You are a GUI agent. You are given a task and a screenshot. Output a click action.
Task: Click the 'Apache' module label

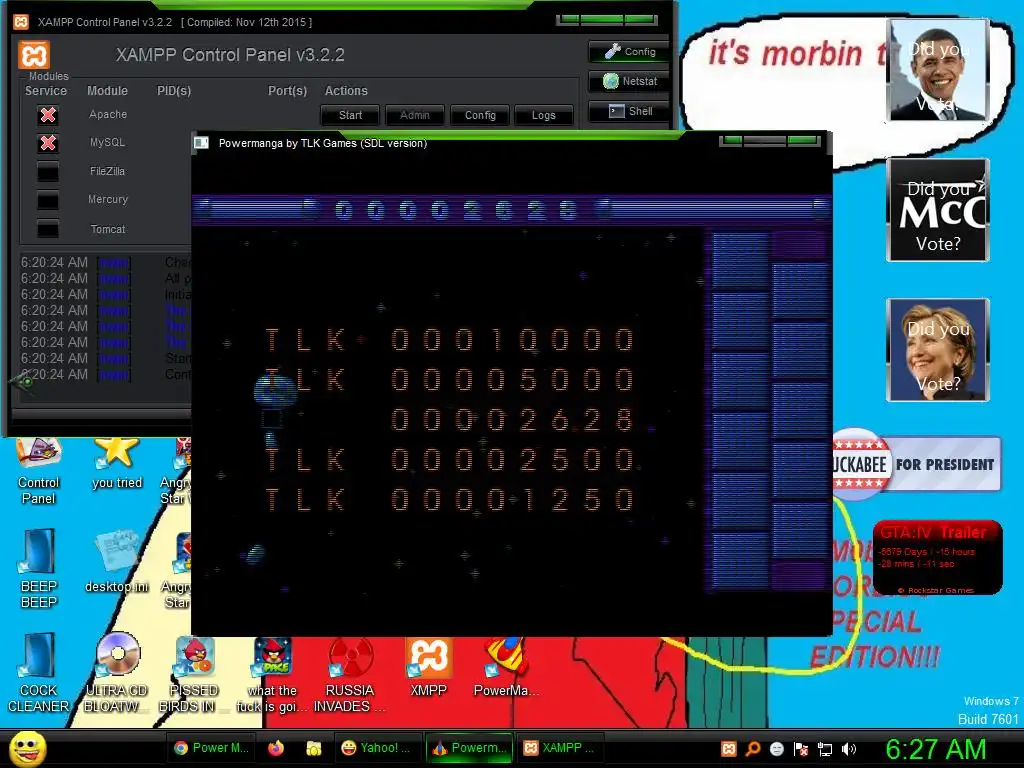(108, 114)
